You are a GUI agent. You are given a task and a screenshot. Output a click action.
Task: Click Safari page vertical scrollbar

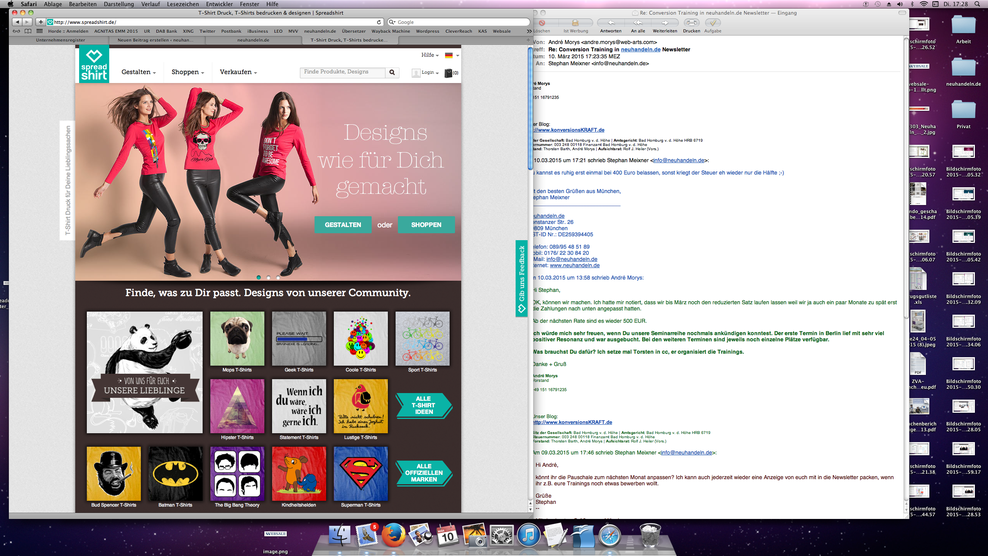[529, 108]
